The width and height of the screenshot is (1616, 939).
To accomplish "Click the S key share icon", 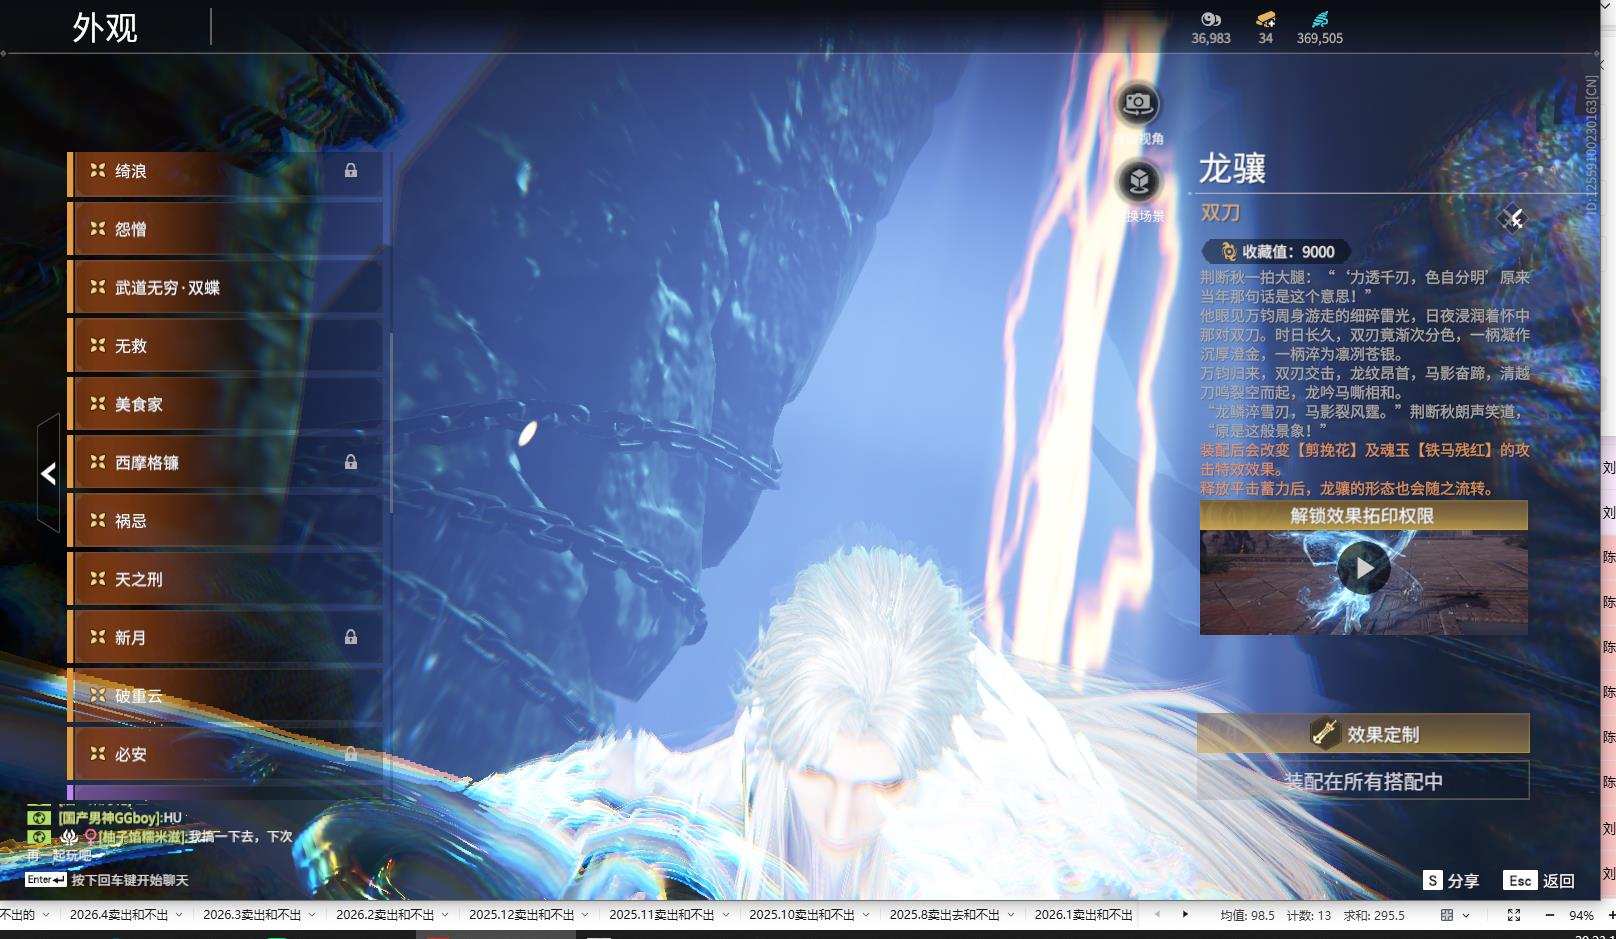I will pos(1432,880).
